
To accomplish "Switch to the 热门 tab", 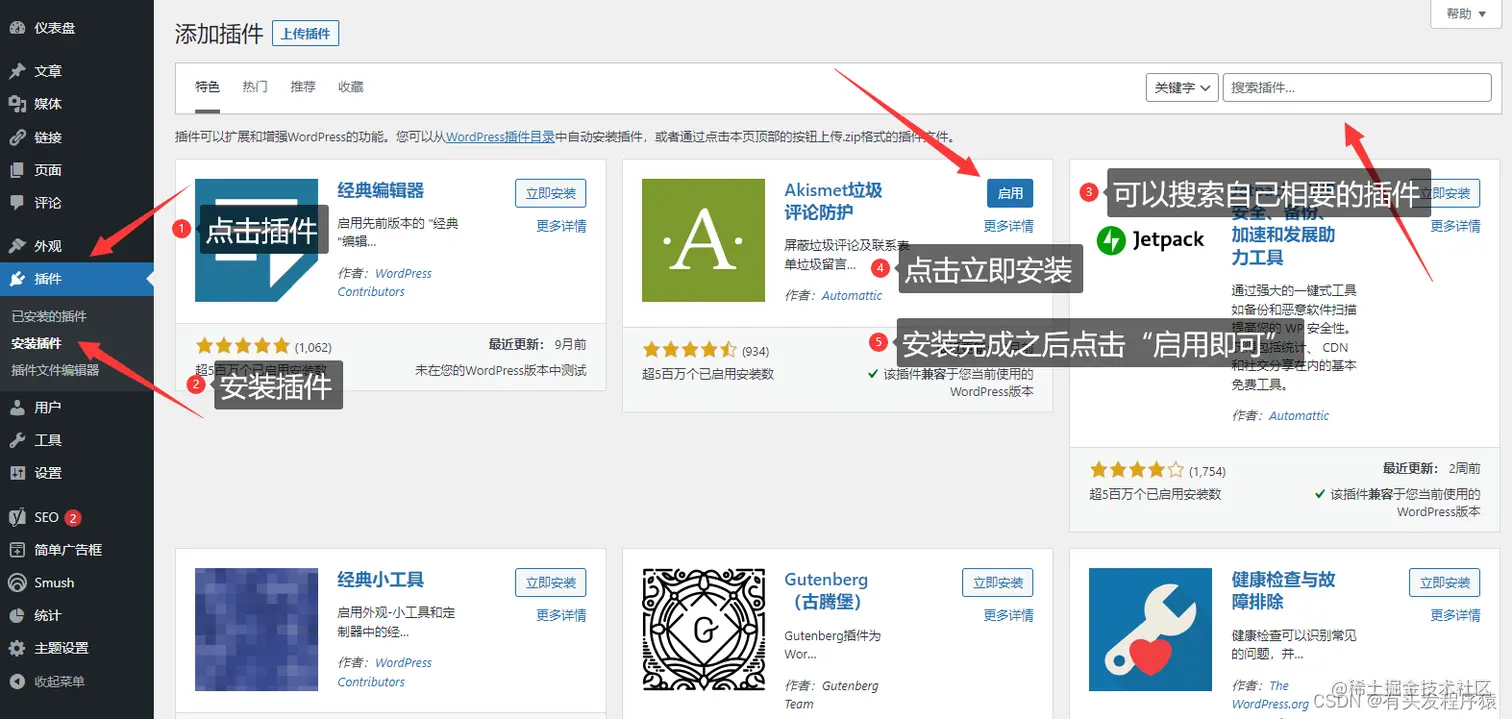I will coord(255,87).
